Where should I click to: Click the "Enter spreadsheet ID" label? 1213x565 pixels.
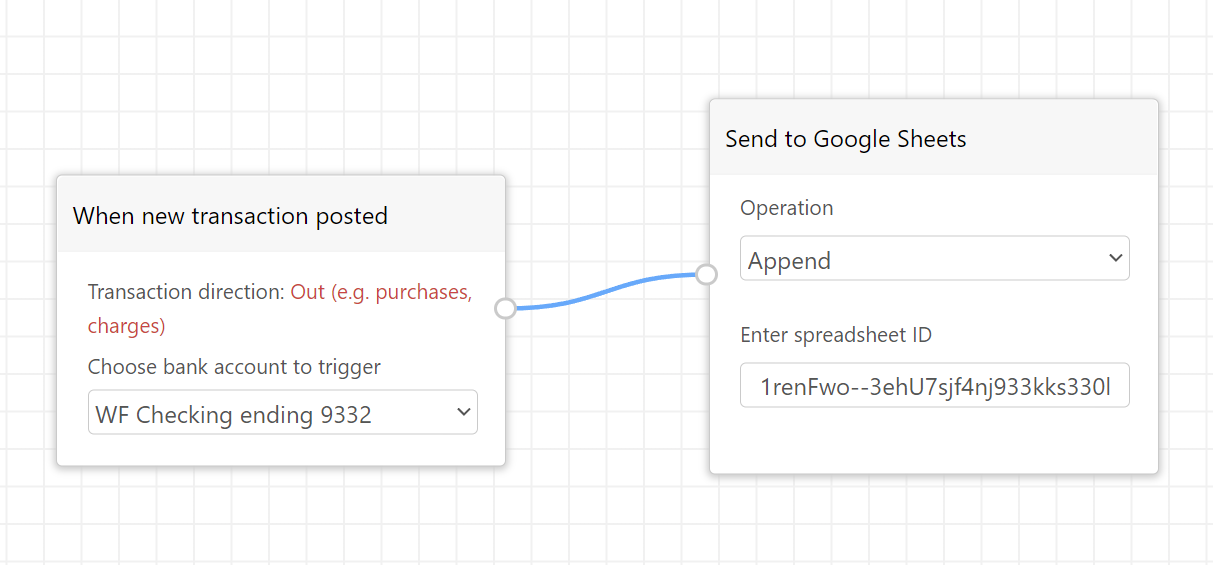(x=836, y=335)
